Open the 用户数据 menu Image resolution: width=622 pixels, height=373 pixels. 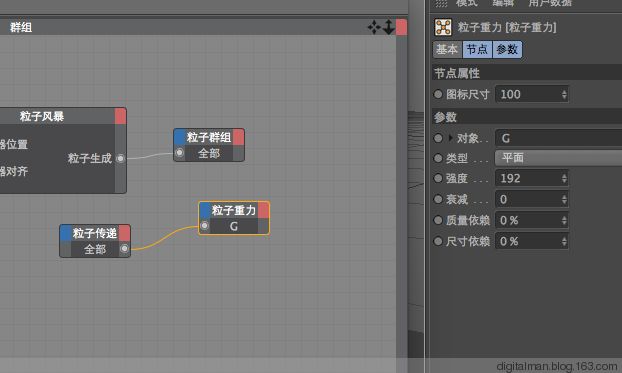tap(550, 3)
